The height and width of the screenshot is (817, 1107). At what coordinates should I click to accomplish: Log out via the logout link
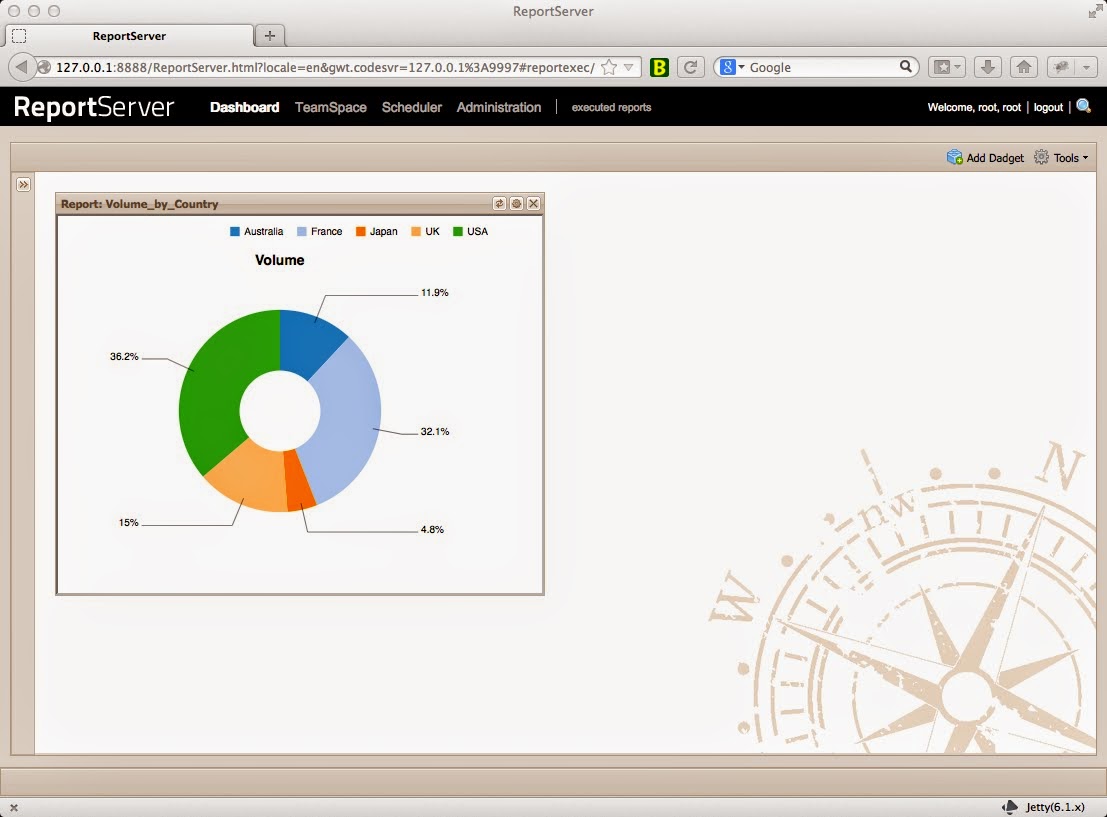(1048, 107)
